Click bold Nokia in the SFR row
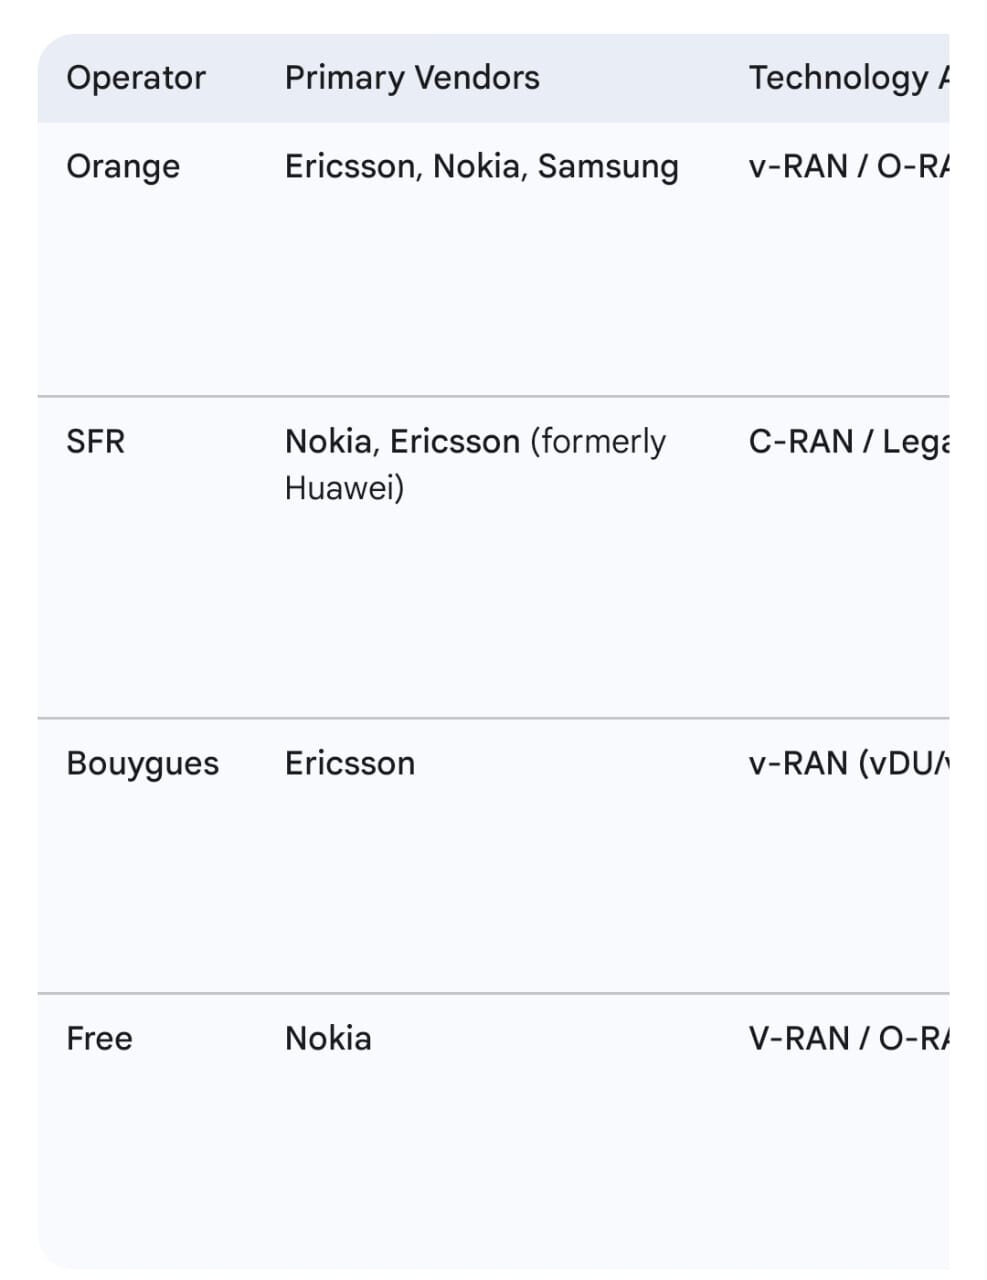The height and width of the screenshot is (1280, 987). pos(331,441)
